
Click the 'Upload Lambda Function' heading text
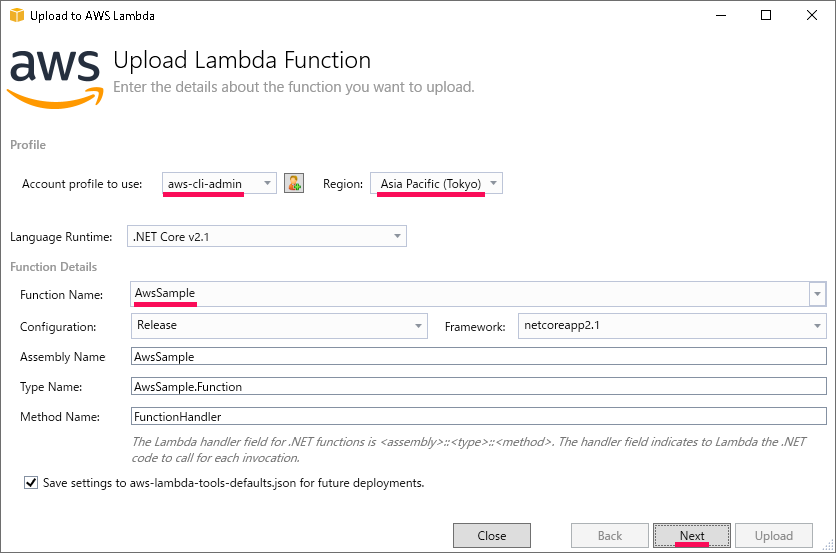(242, 60)
